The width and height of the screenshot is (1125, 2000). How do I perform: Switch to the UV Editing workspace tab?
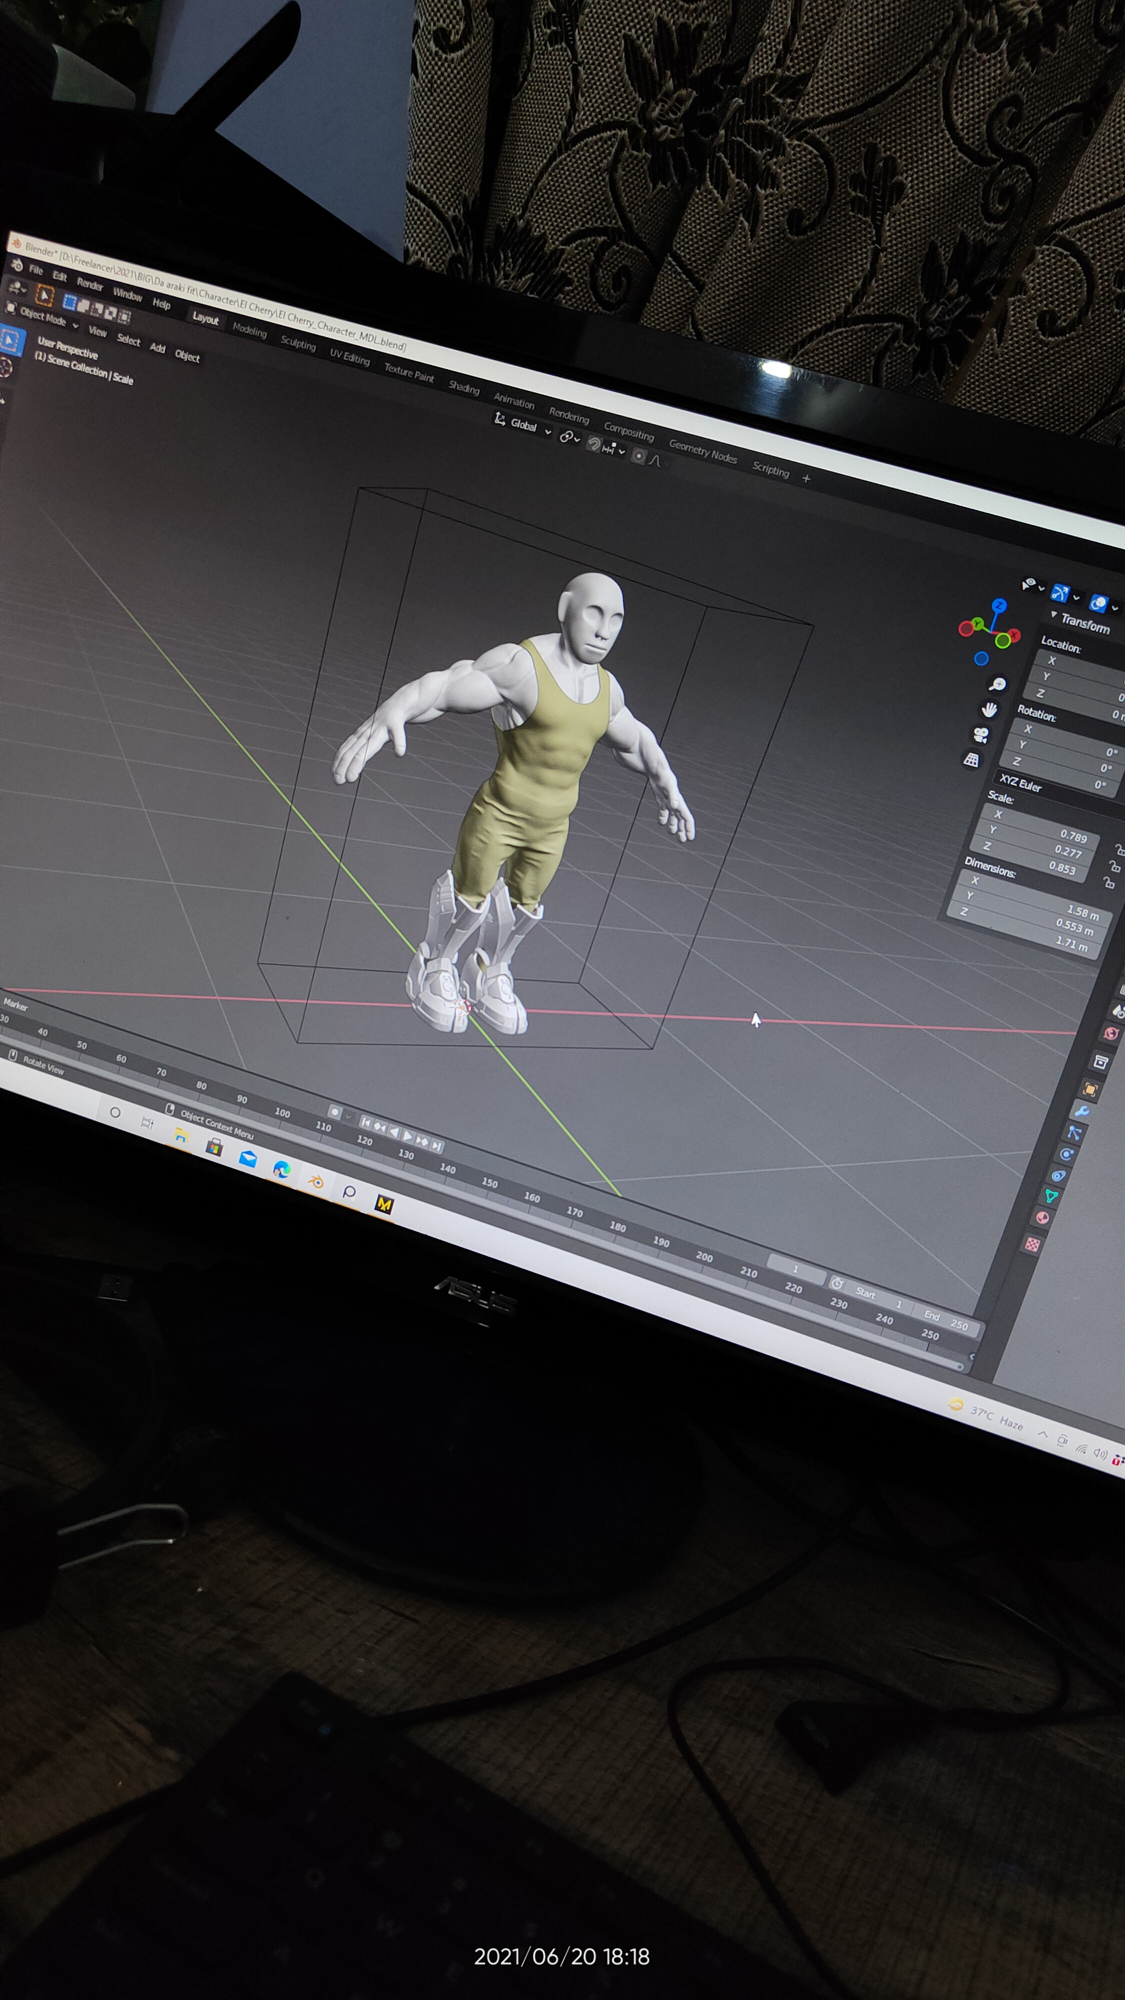pos(350,357)
